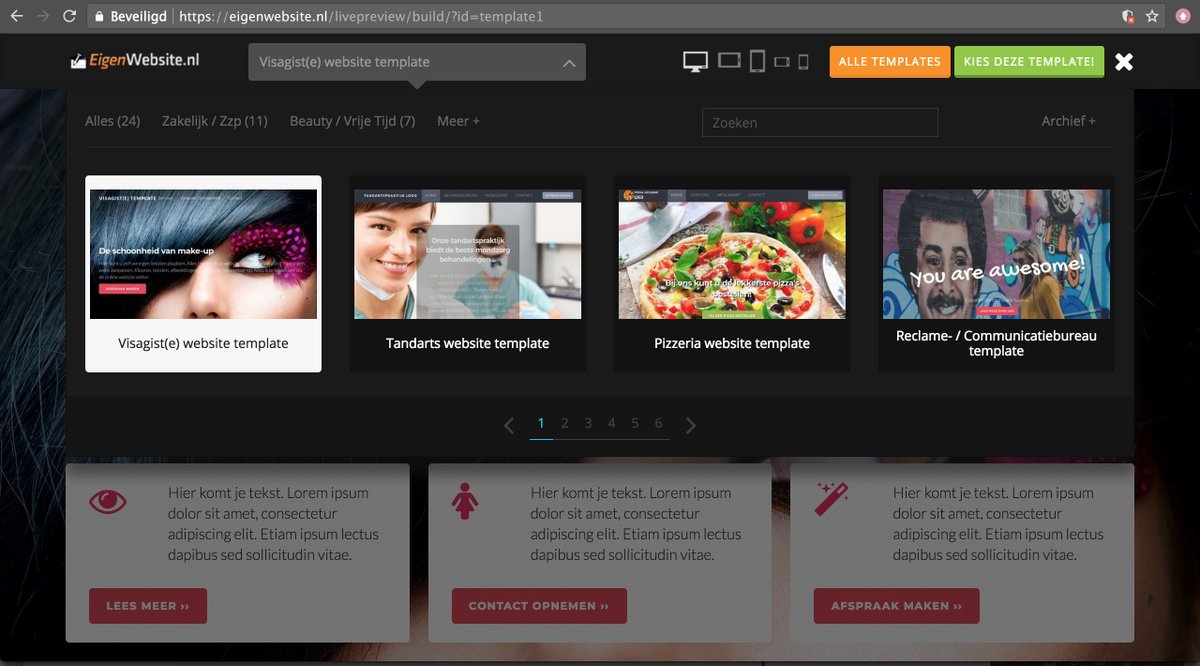Image resolution: width=1200 pixels, height=666 pixels.
Task: Go forward with browser forward arrow
Action: pyautogui.click(x=42, y=16)
